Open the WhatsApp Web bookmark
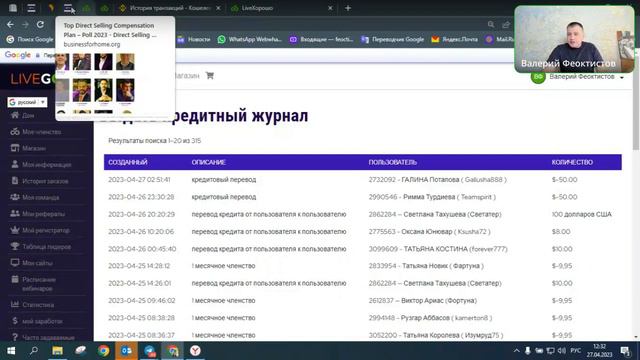Image resolution: width=640 pixels, height=360 pixels. (x=250, y=39)
